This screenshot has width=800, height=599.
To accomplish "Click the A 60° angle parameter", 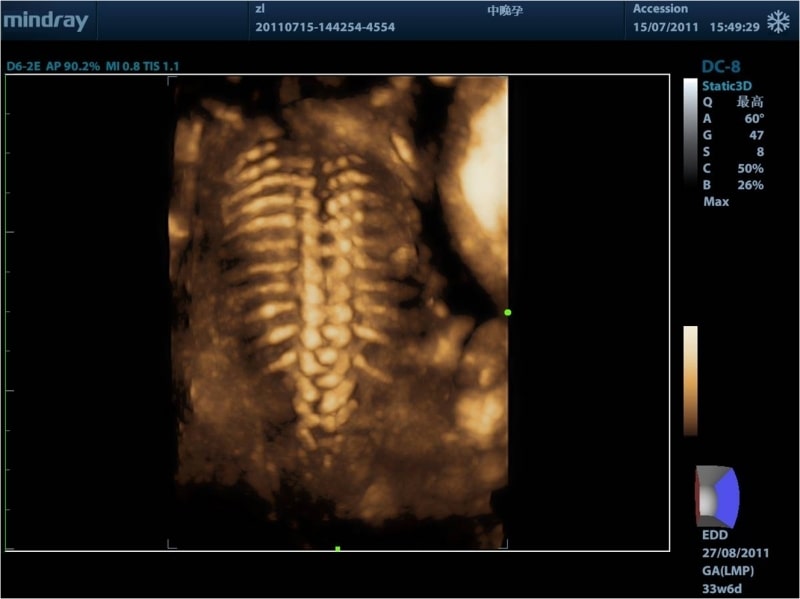I will [733, 119].
